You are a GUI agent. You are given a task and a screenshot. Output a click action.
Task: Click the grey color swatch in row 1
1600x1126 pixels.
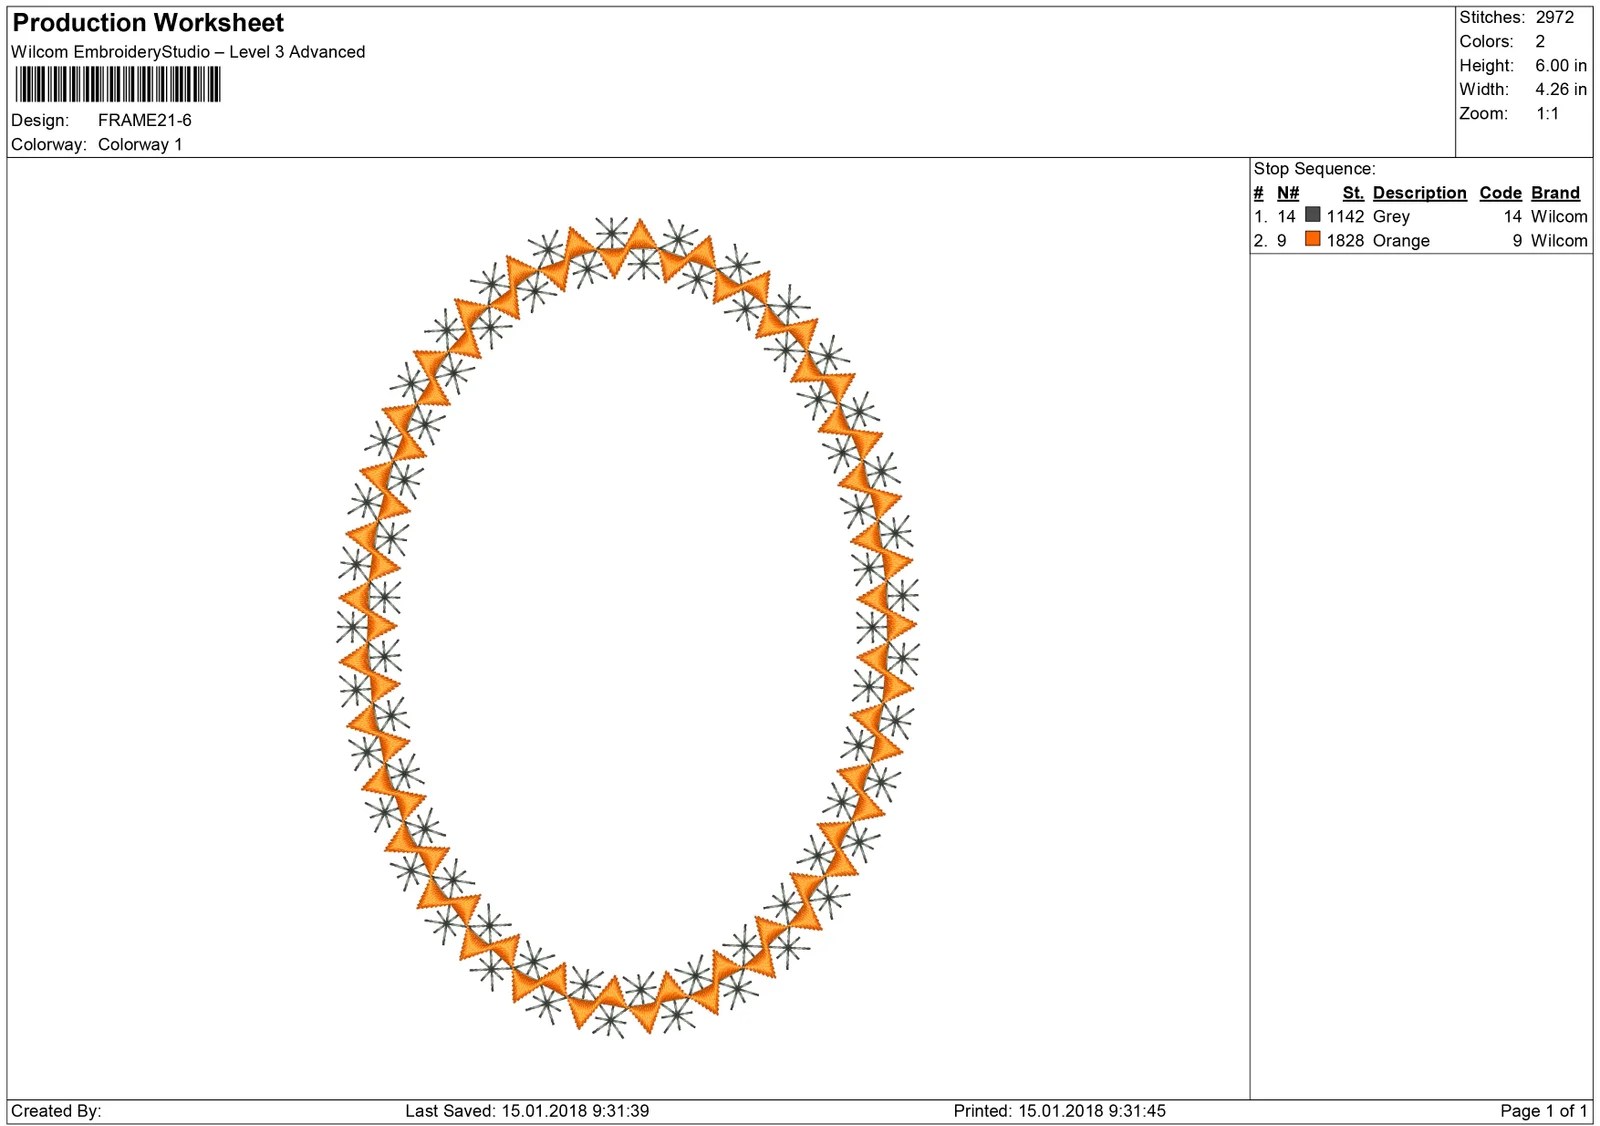pos(1313,215)
